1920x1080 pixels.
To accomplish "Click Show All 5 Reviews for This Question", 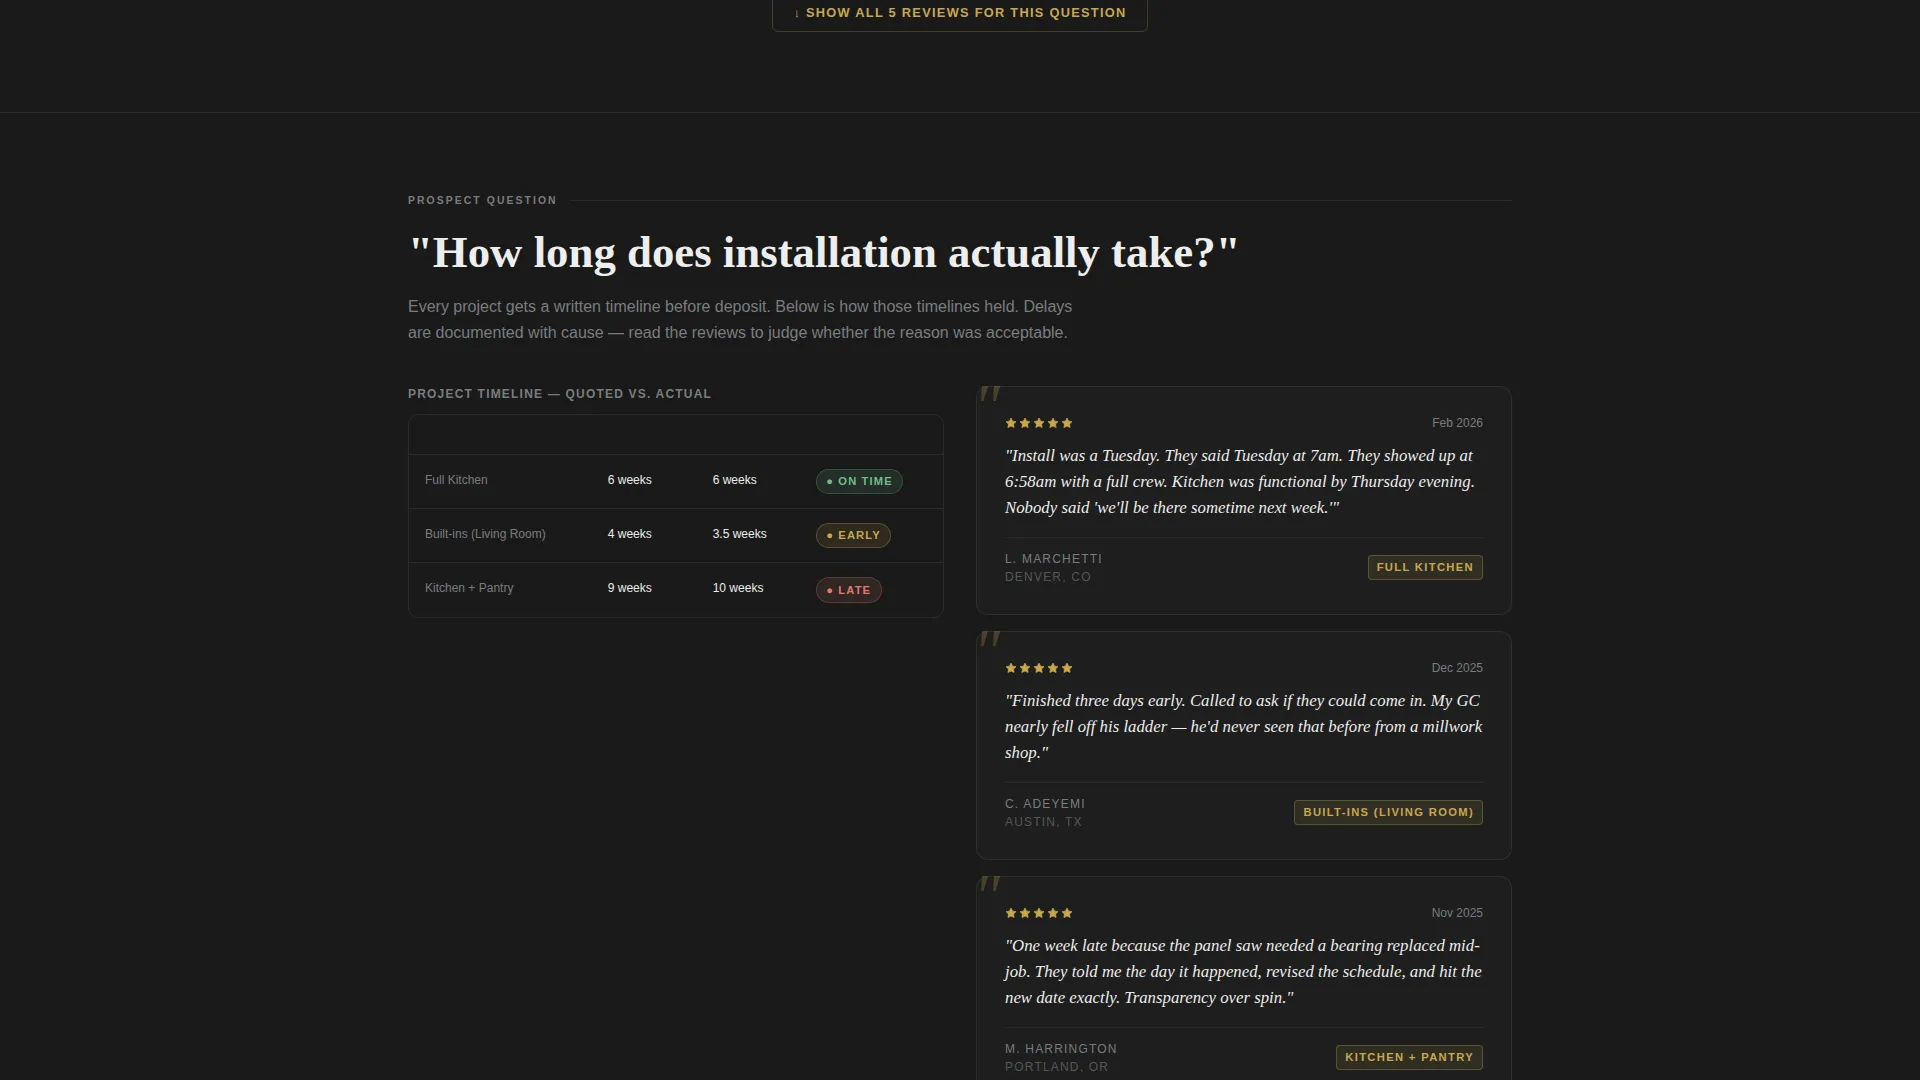I will click(959, 14).
